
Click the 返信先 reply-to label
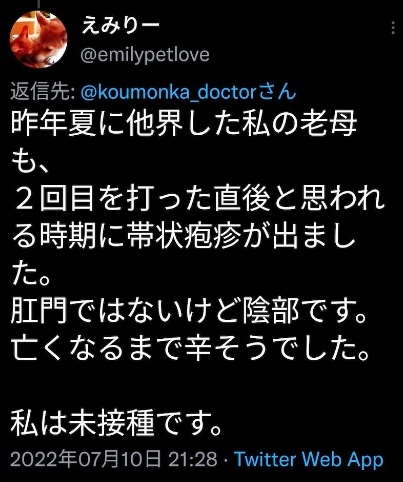42,92
